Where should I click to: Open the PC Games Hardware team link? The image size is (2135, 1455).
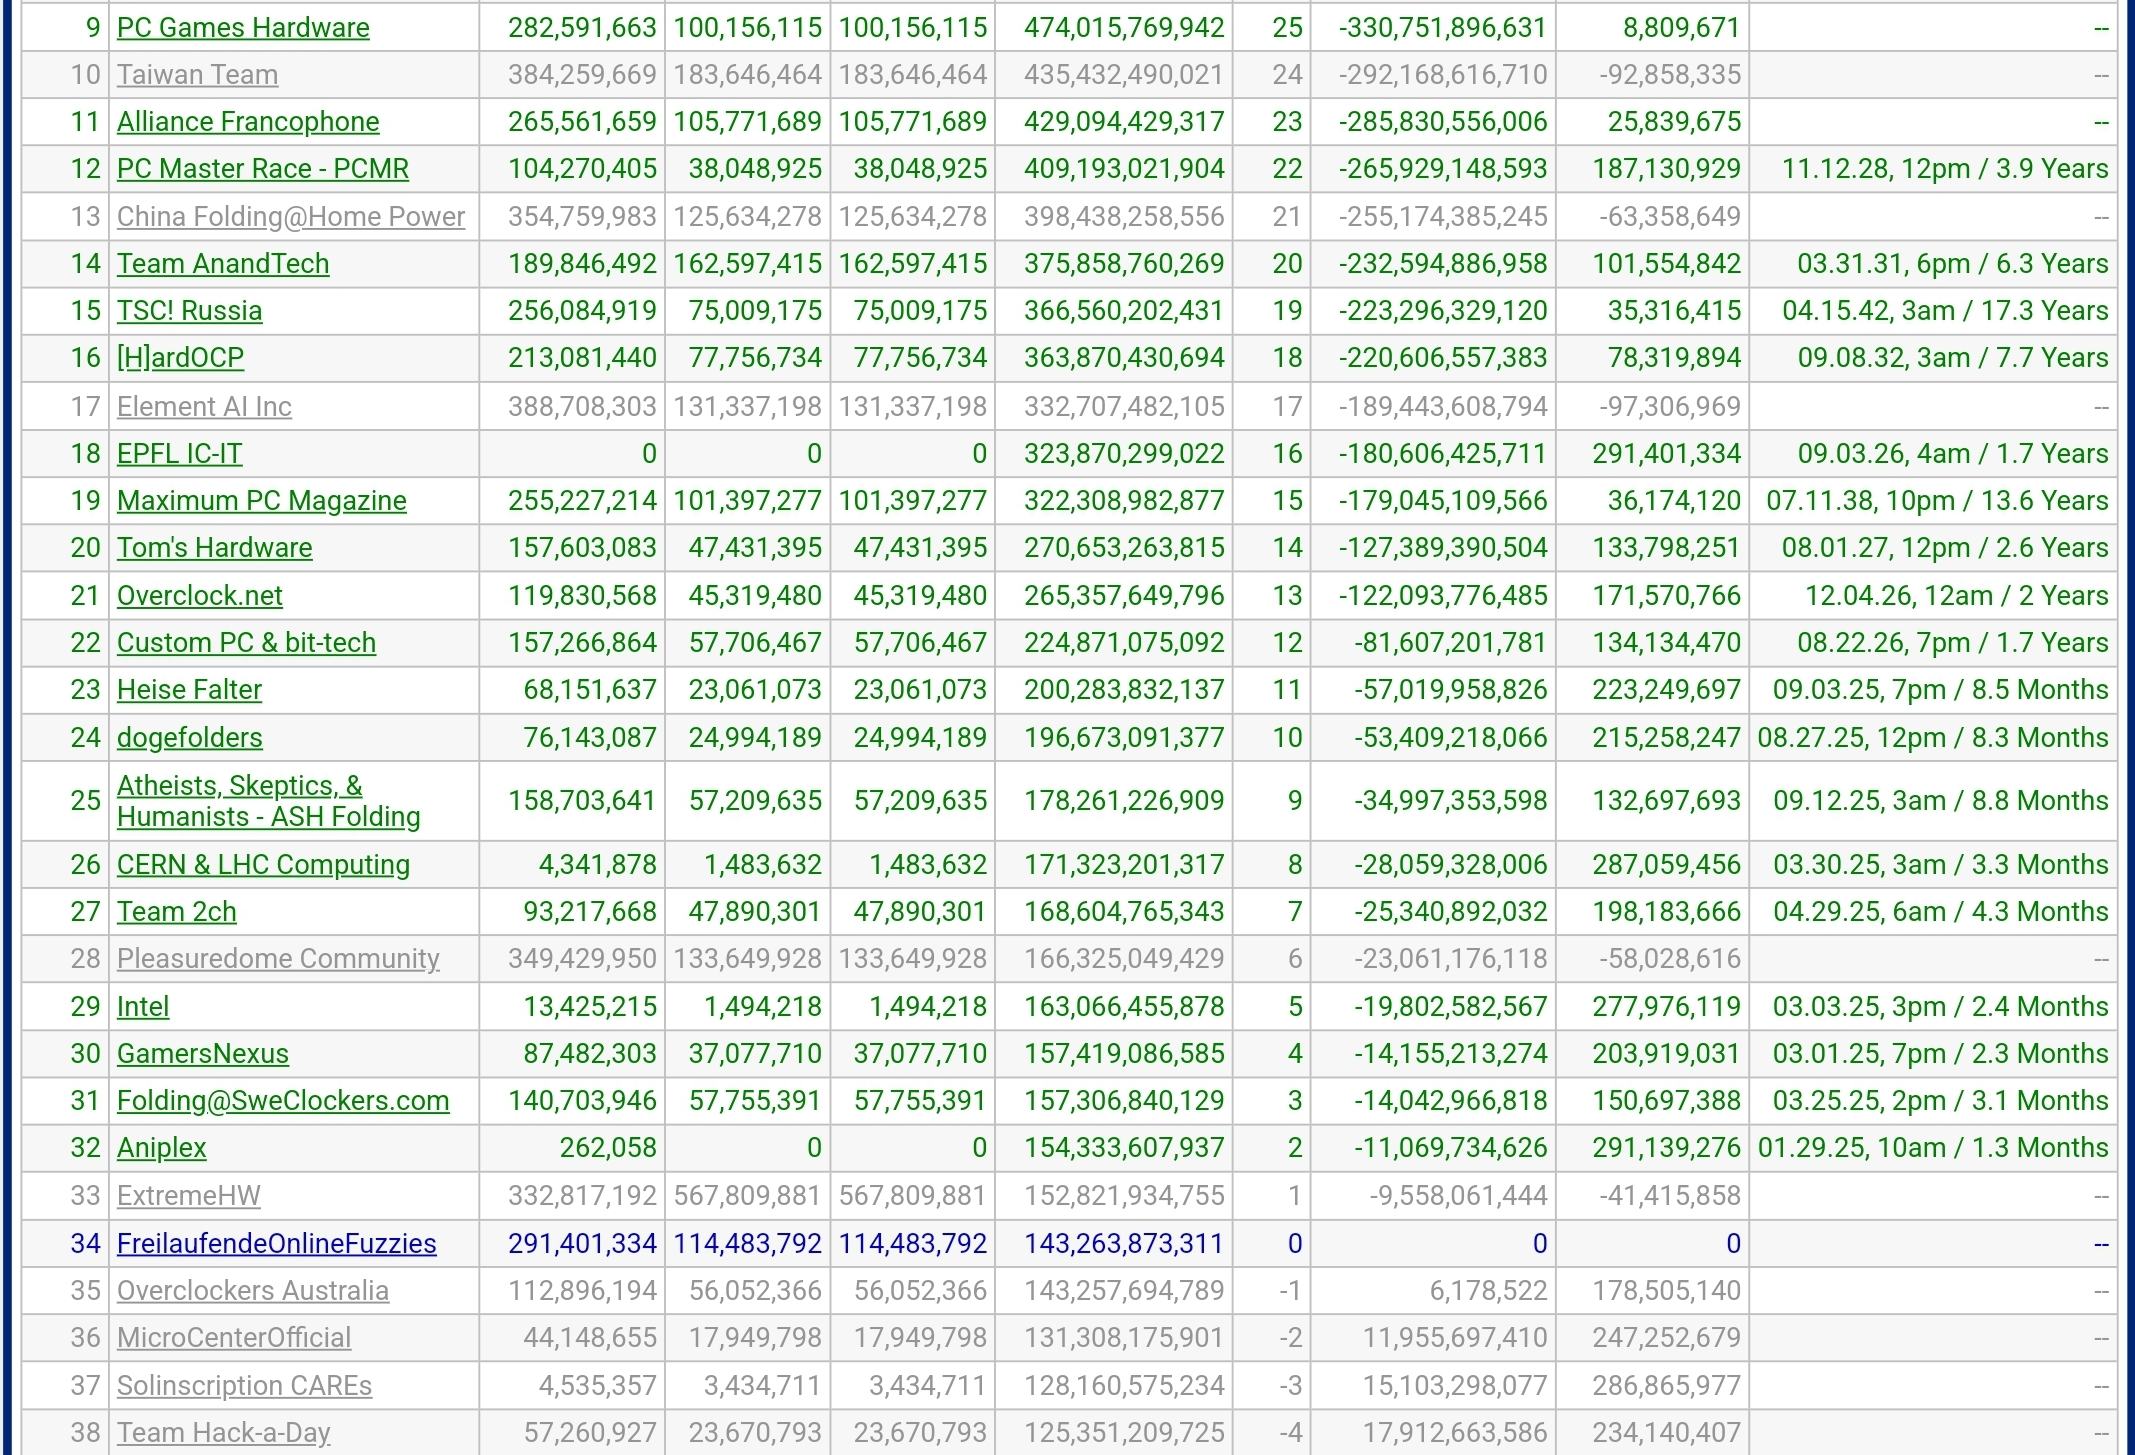click(243, 28)
